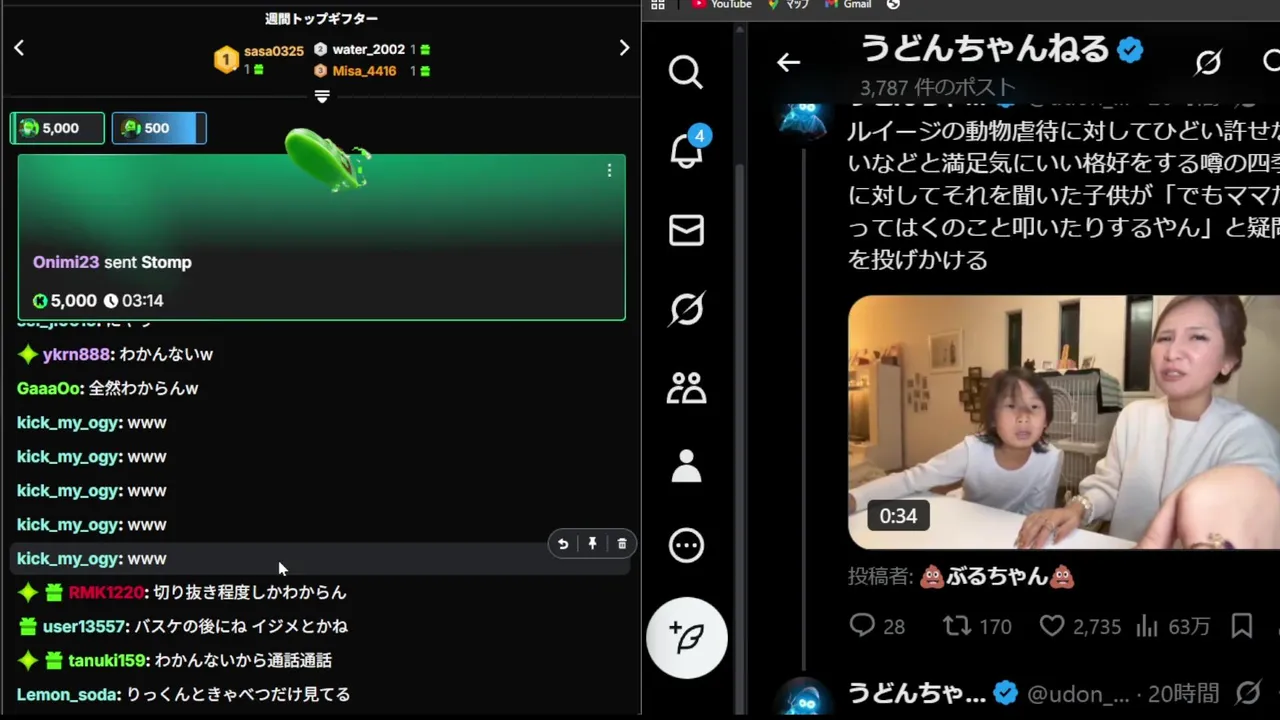1280x720 pixels.
Task: Click the X page scrollbar up arrow
Action: 741,32
